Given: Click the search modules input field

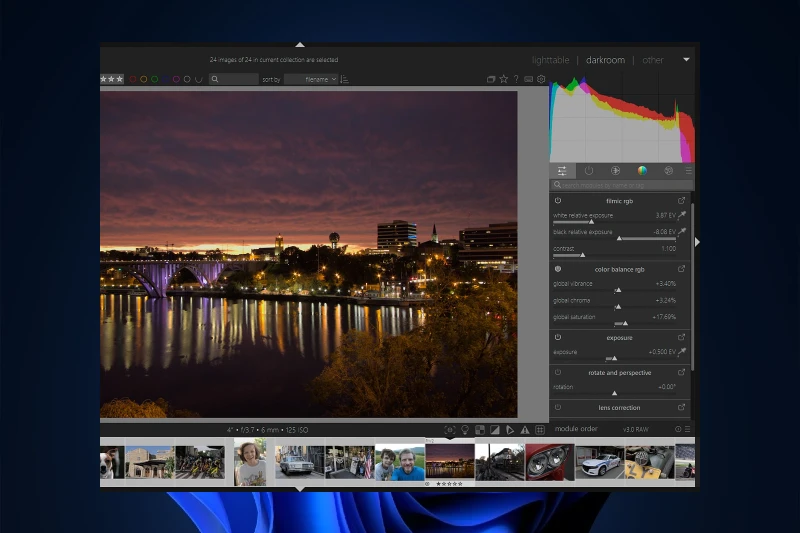Looking at the screenshot, I should tap(621, 185).
